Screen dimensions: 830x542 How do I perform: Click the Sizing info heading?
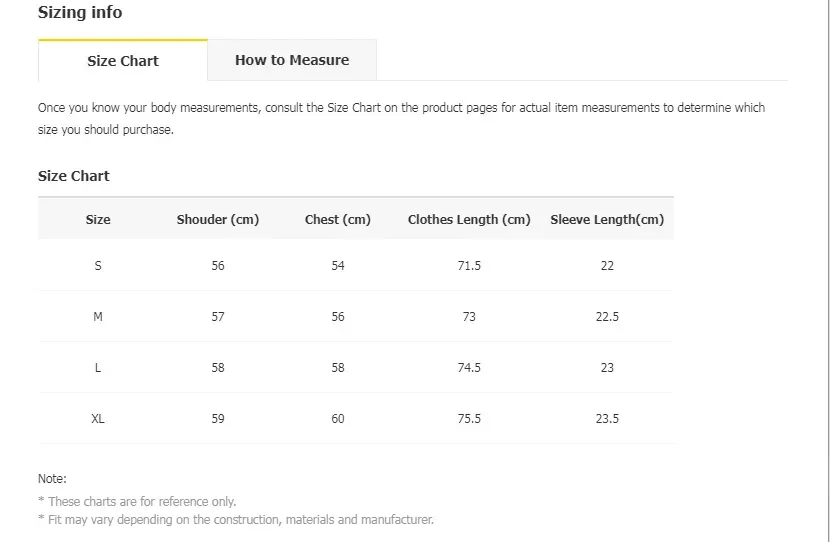pyautogui.click(x=80, y=12)
